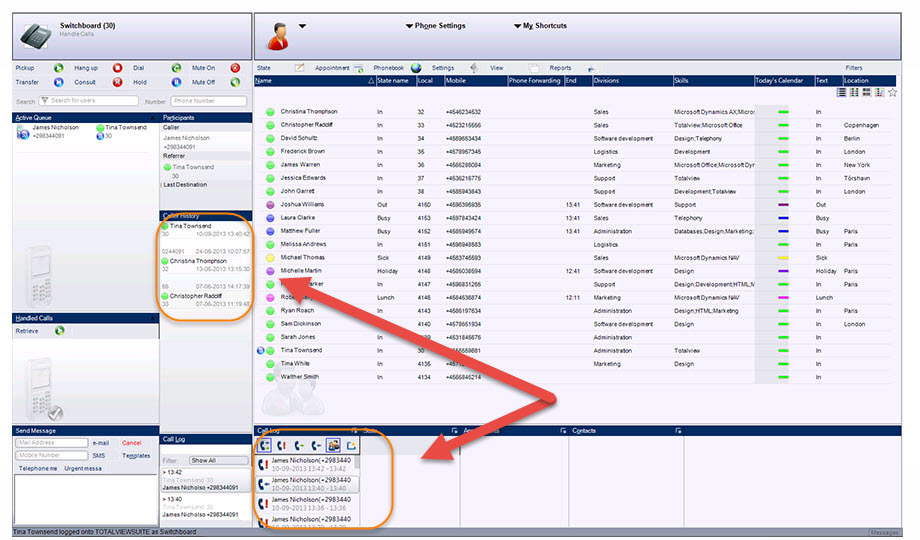Pop out the Call Log panel
This screenshot has width=920, height=540.
[354, 430]
